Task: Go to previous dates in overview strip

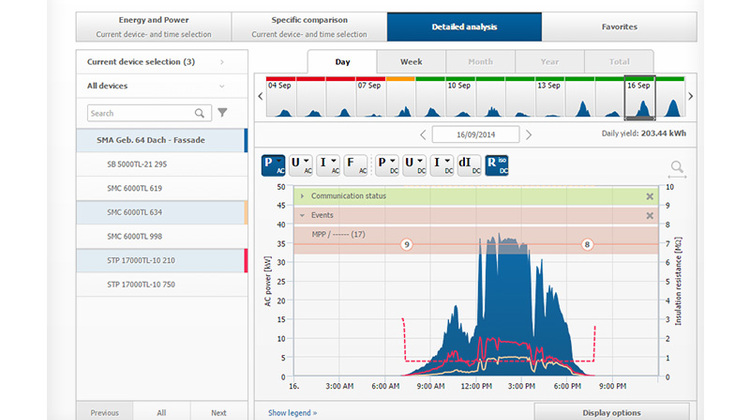Action: [260, 96]
